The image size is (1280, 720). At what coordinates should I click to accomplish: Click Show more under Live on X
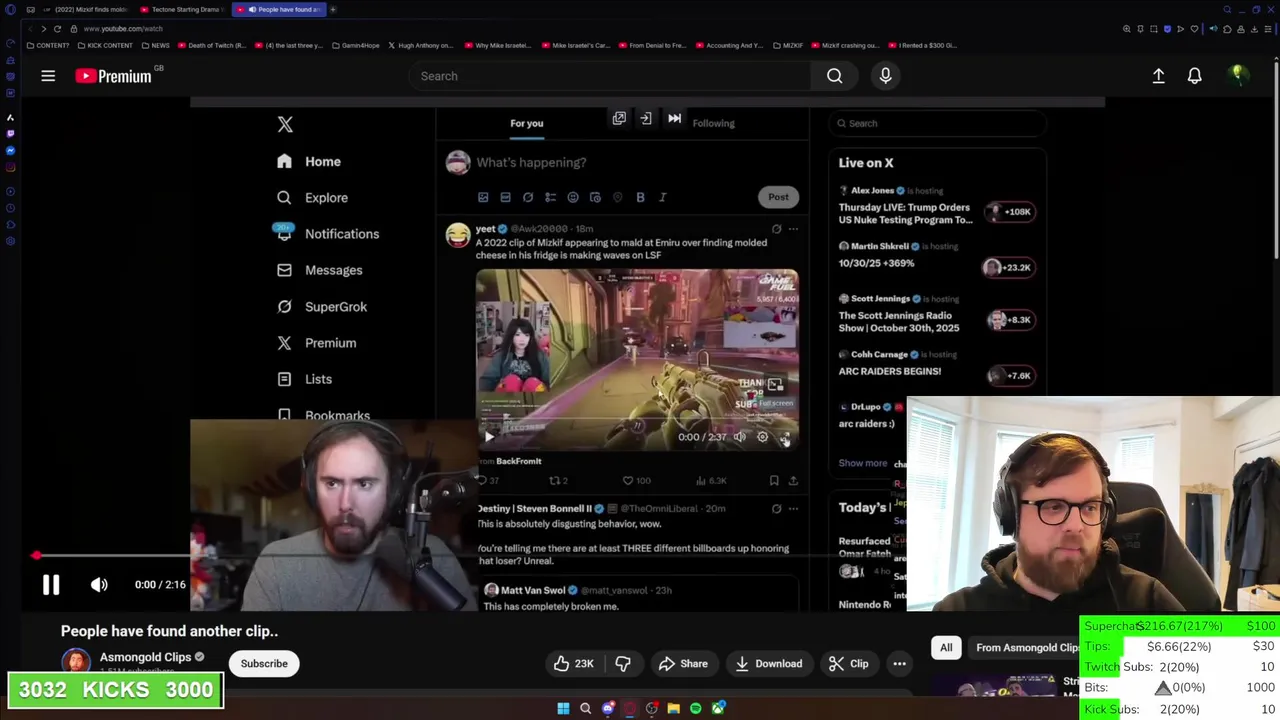click(x=862, y=463)
